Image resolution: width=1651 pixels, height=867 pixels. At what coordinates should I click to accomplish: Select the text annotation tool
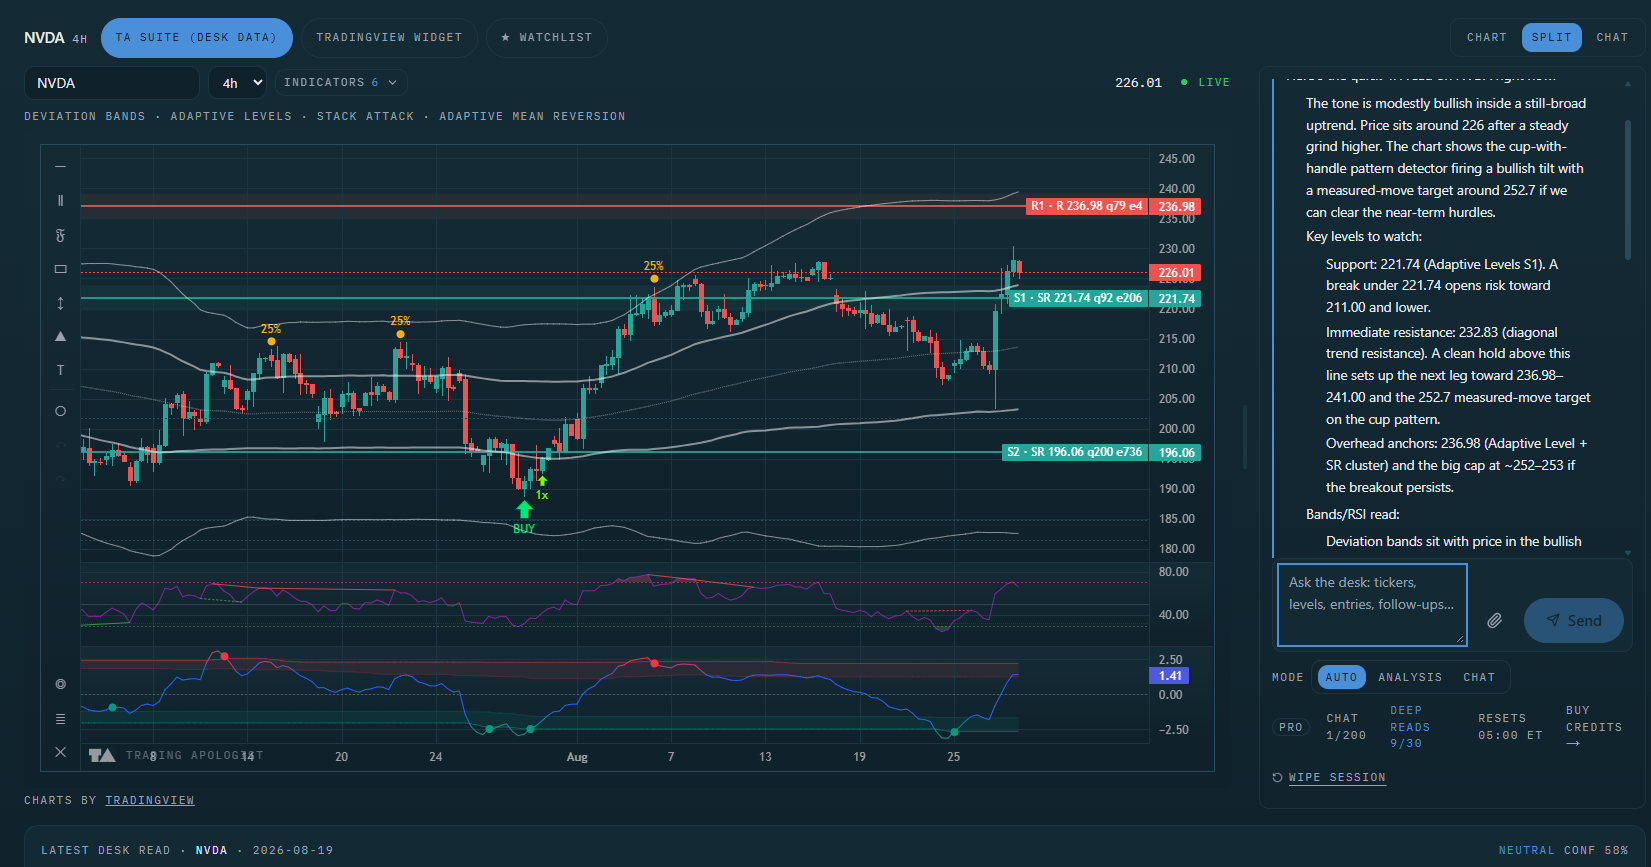(60, 370)
